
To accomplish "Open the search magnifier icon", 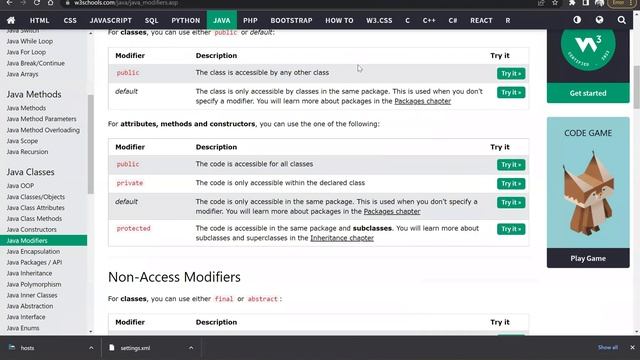I will [x=621, y=20].
